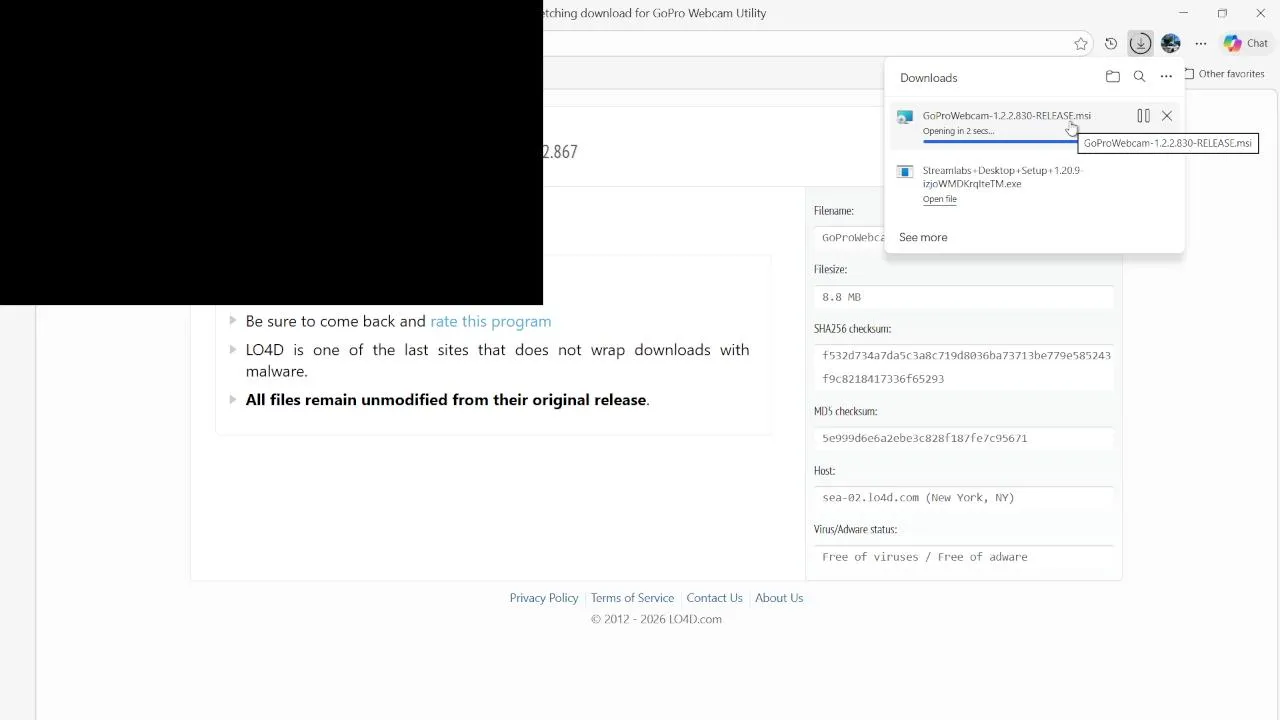Open downloads folder icon in Downloads panel
1280x720 pixels.
pos(1113,77)
